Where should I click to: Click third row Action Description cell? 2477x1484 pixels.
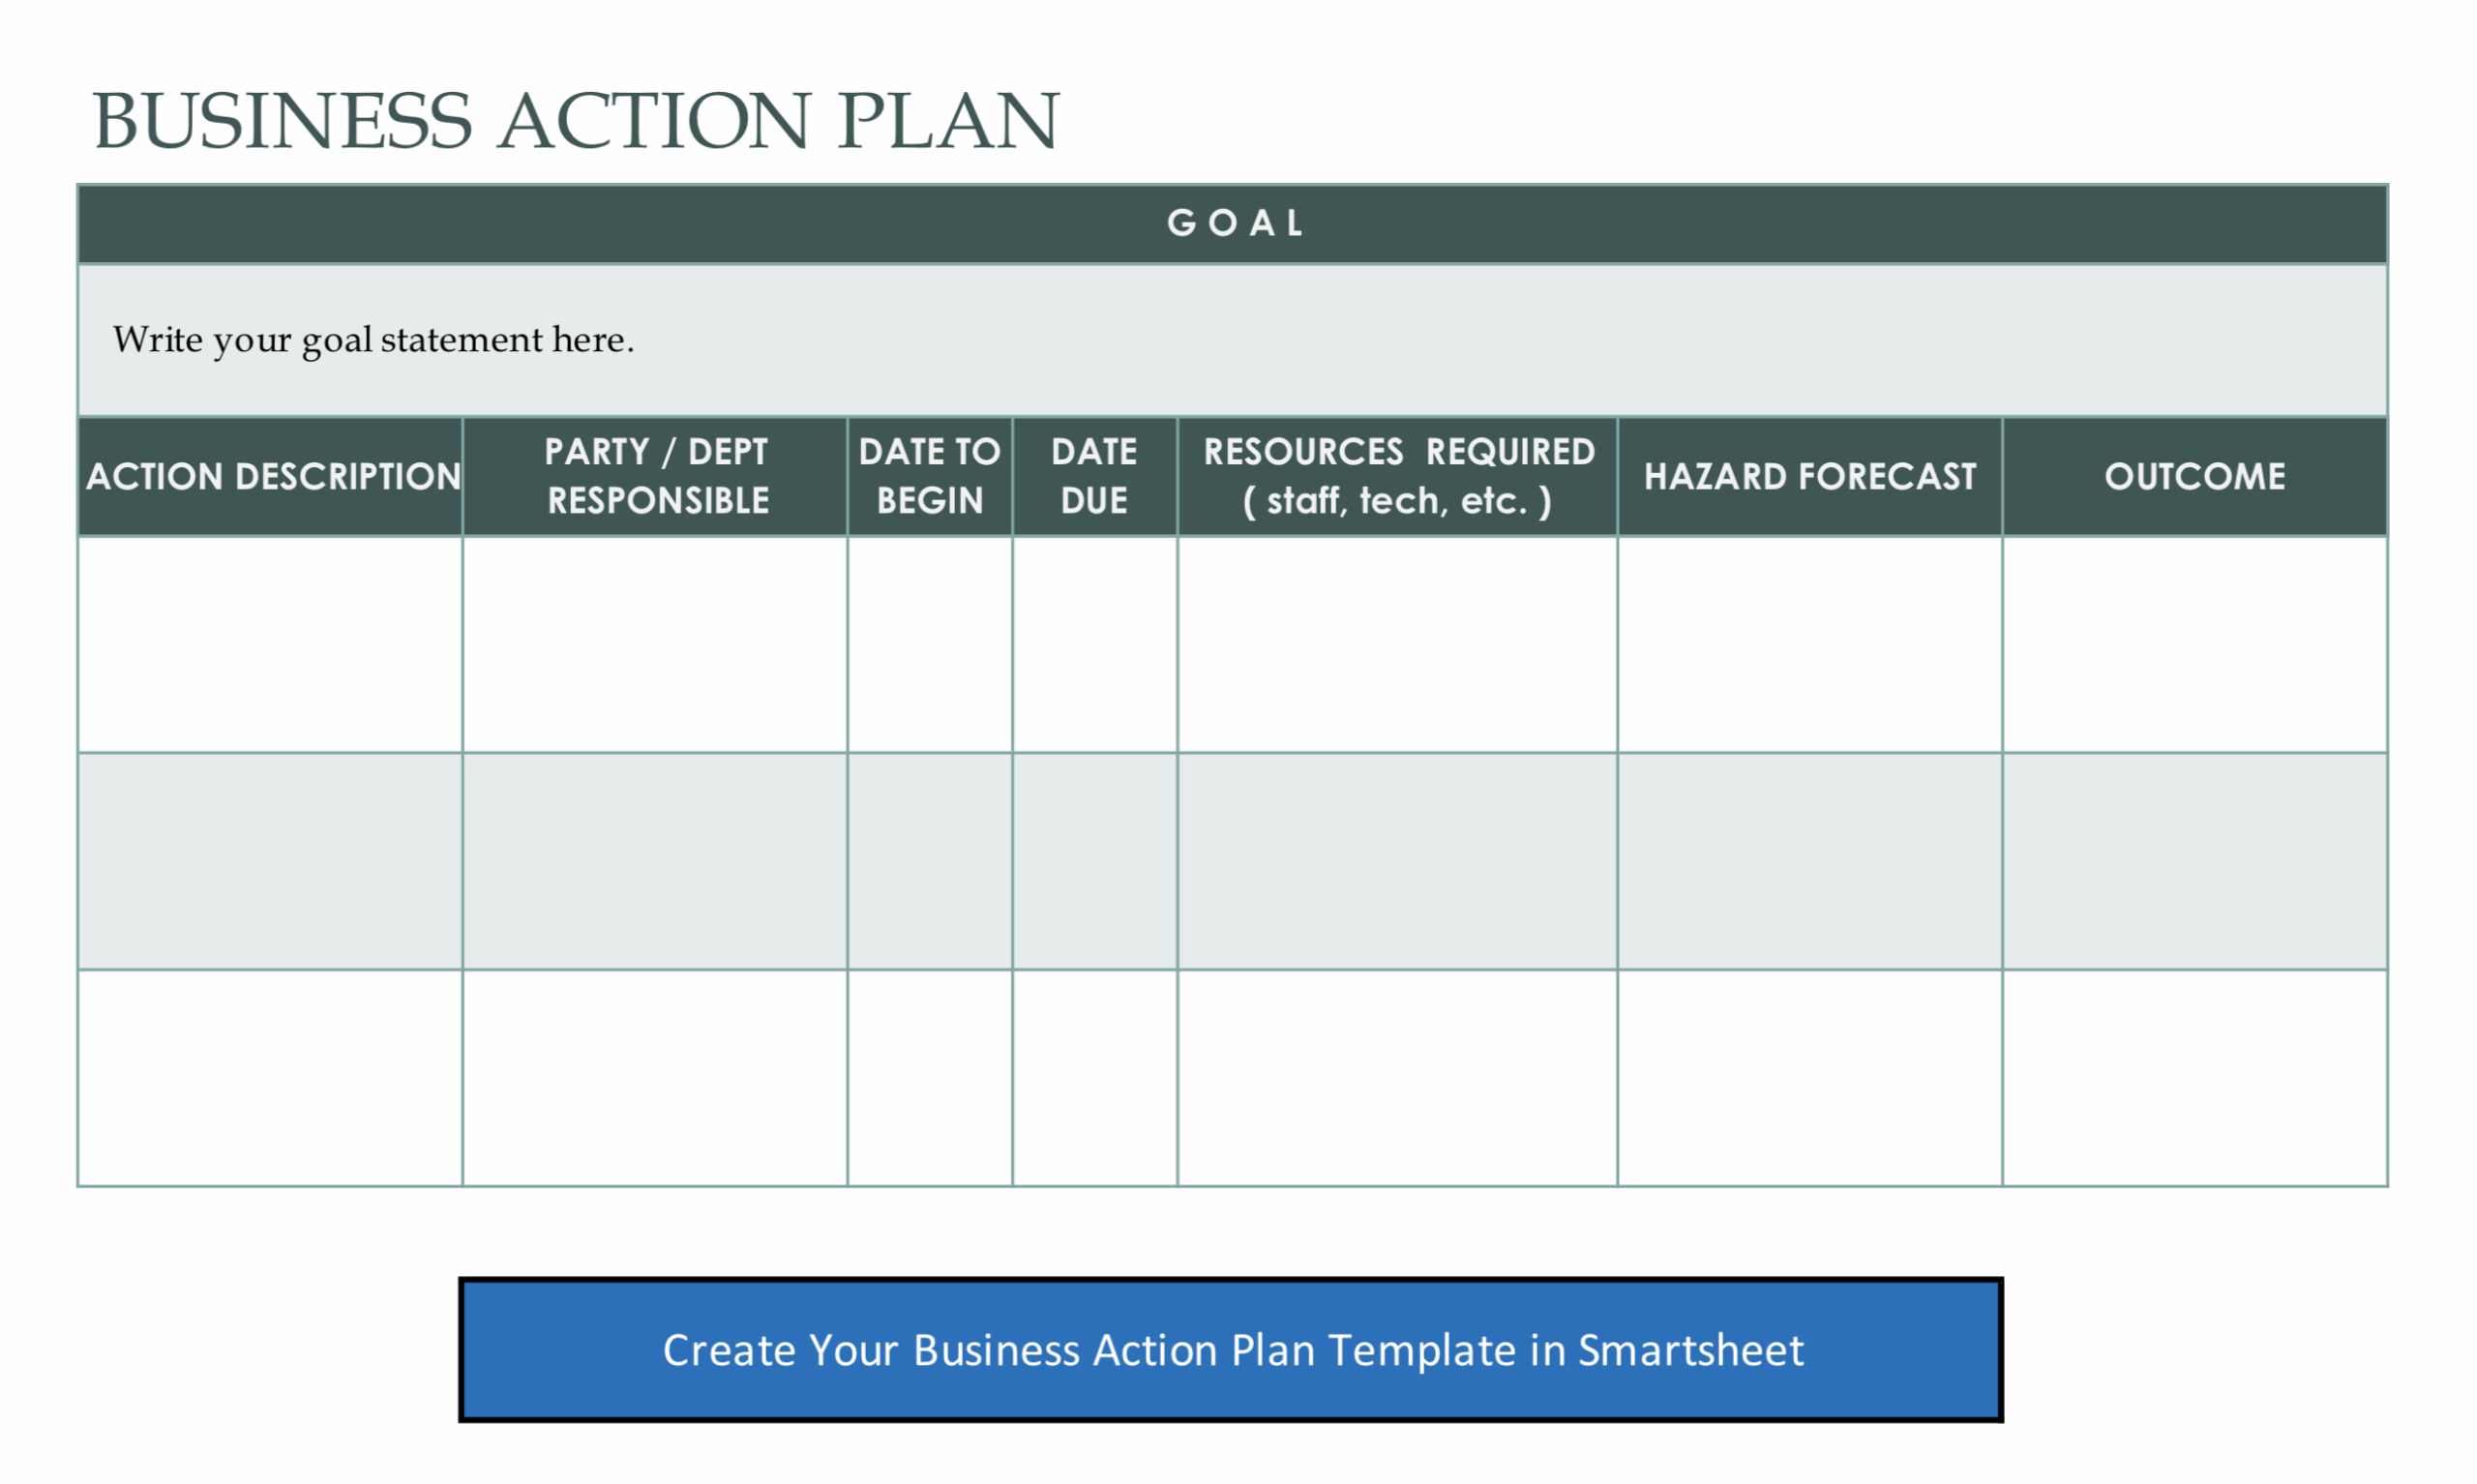[271, 1079]
